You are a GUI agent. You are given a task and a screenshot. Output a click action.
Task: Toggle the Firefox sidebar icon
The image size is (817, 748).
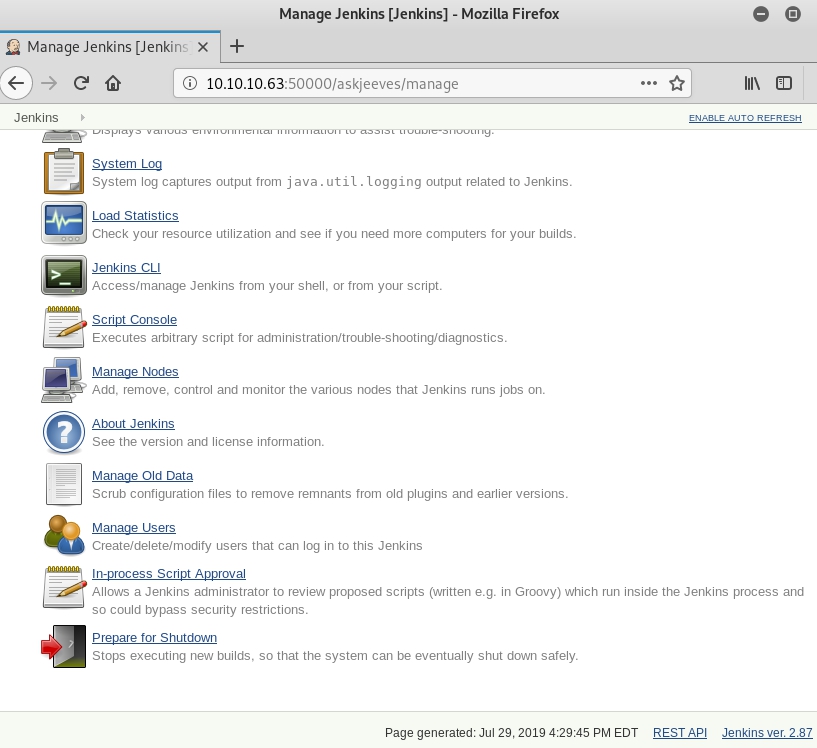click(784, 83)
